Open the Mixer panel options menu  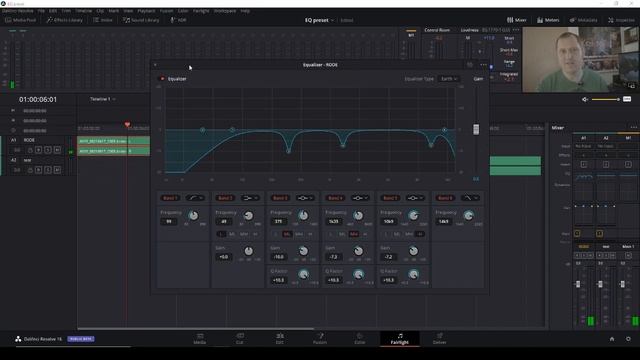(x=633, y=128)
